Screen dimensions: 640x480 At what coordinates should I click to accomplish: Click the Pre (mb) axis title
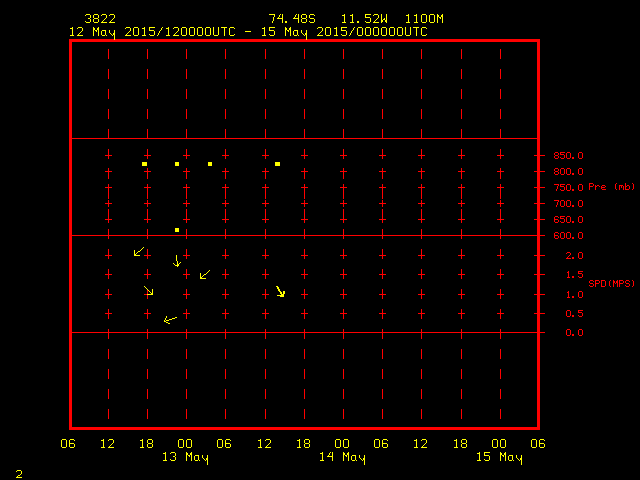pos(611,187)
